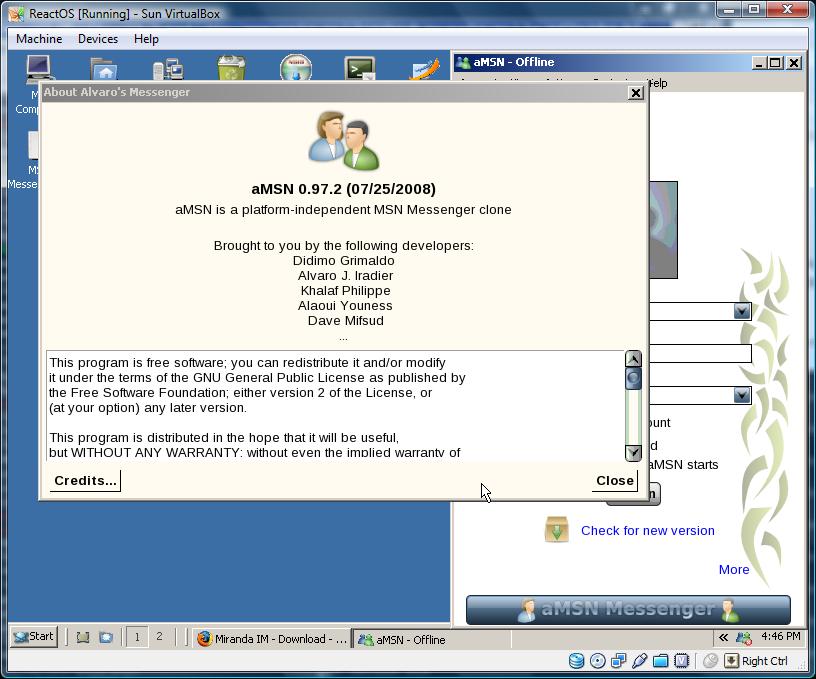Click the VirtualBox hard disk status icon
The width and height of the screenshot is (816, 679).
tap(577, 661)
